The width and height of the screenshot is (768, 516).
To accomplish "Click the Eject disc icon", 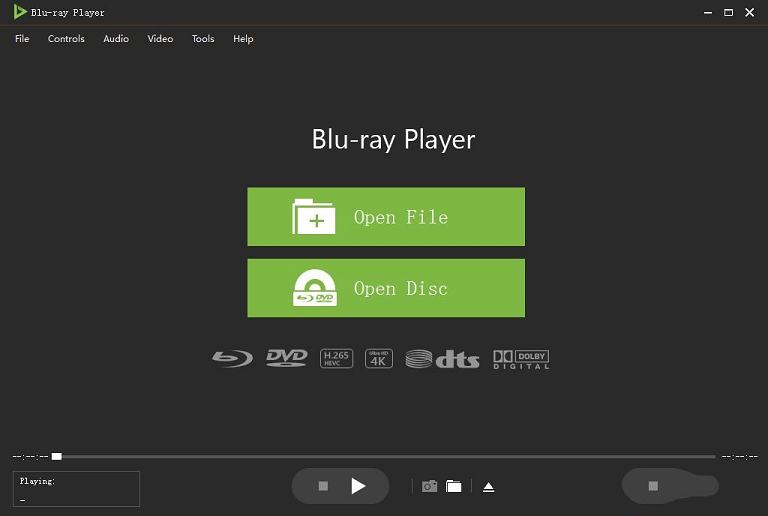I will tap(488, 487).
